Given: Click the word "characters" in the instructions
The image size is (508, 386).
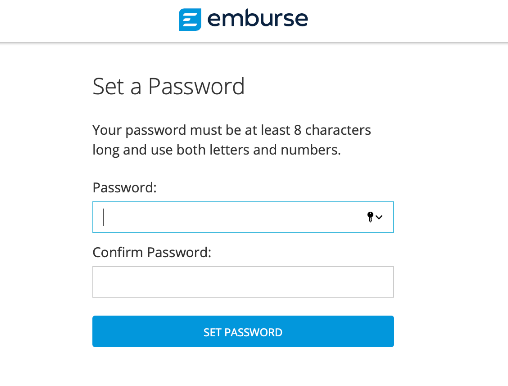Looking at the screenshot, I should coord(338,130).
